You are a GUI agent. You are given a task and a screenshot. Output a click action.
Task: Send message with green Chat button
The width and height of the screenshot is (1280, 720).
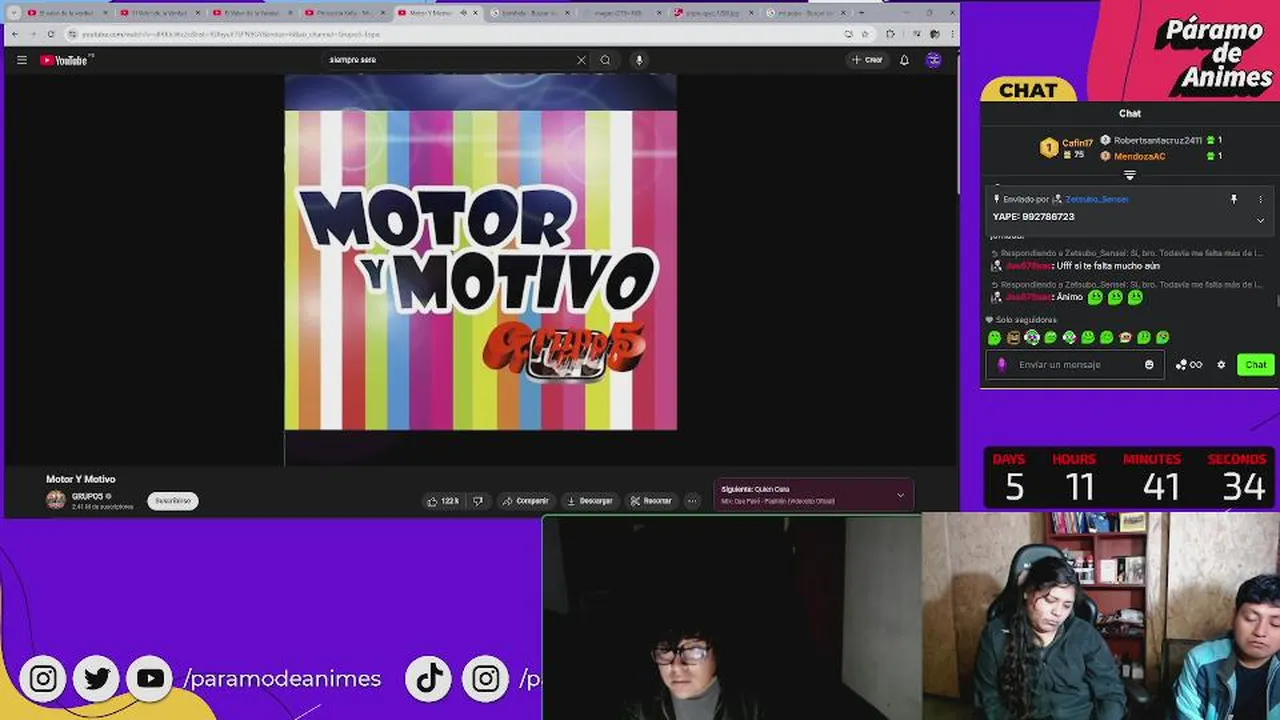[1256, 365]
